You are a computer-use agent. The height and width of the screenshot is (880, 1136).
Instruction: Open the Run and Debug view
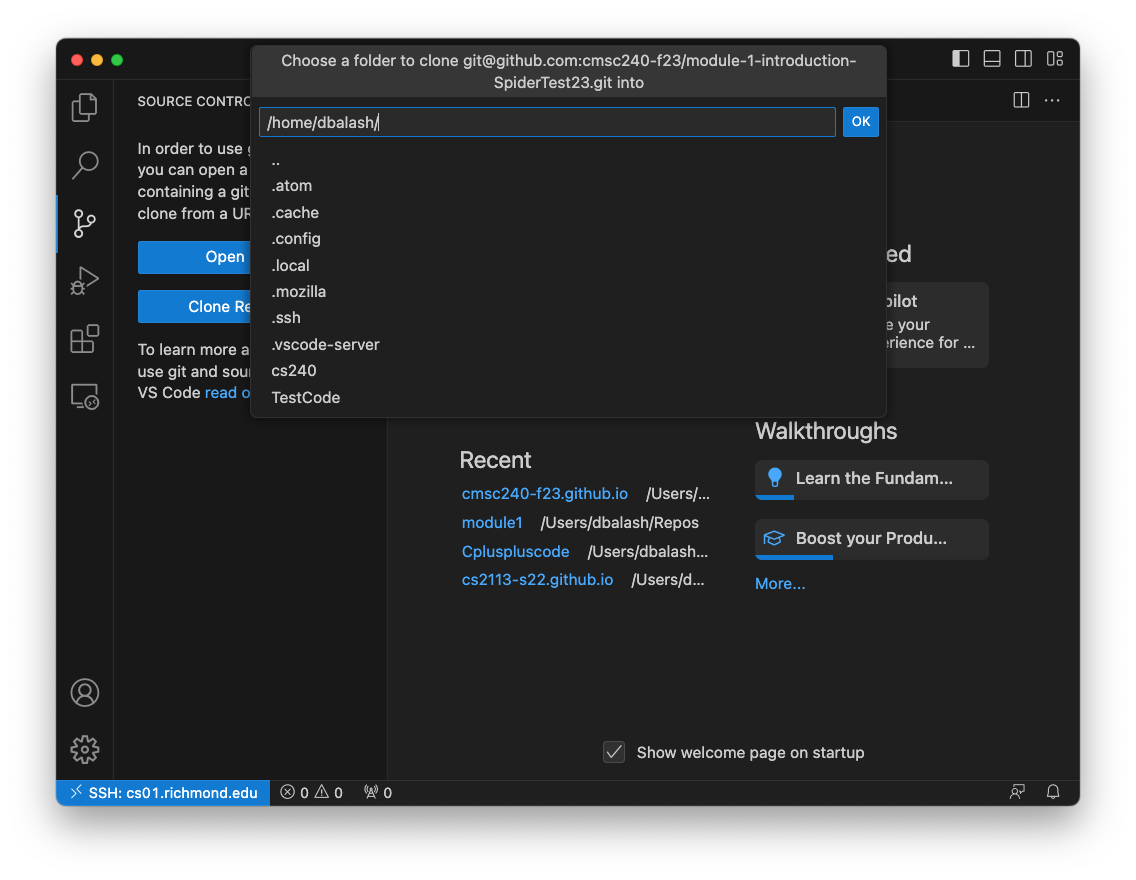click(85, 281)
